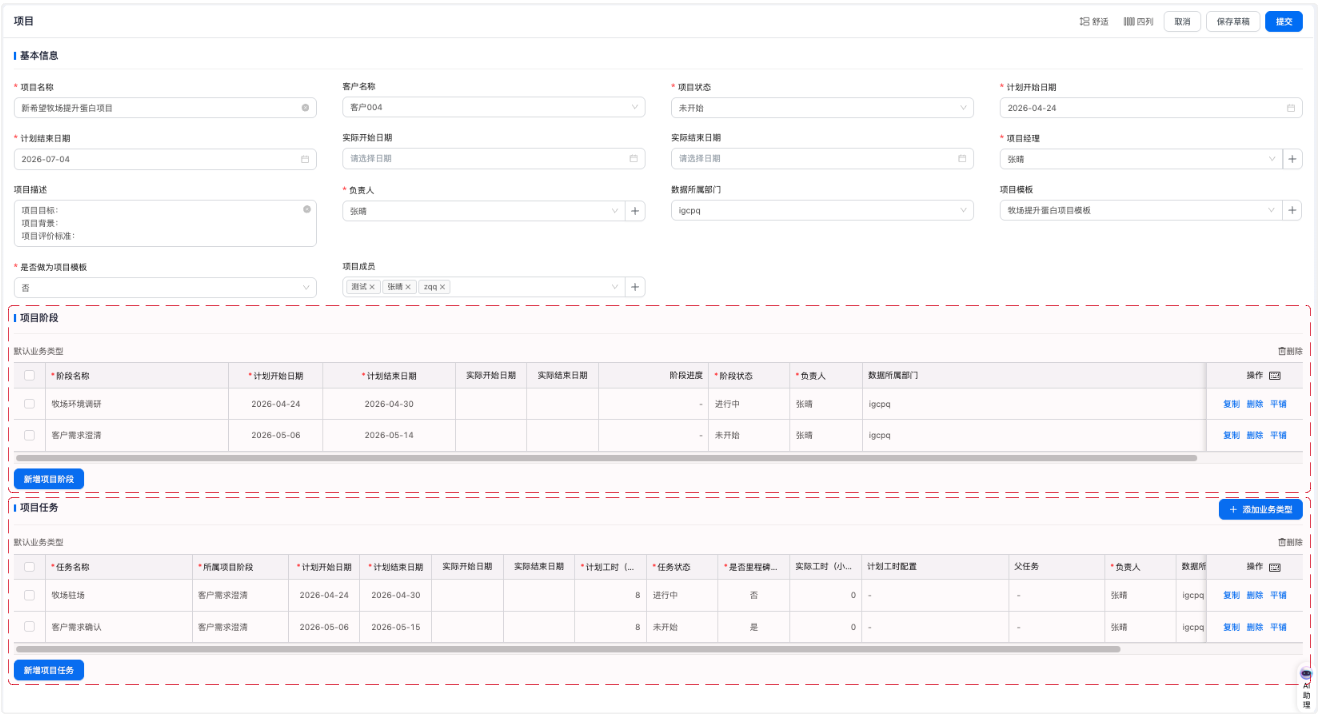Click 进行中 status in 牧场环境调研 stage row
The width and height of the screenshot is (1321, 720).
click(727, 404)
